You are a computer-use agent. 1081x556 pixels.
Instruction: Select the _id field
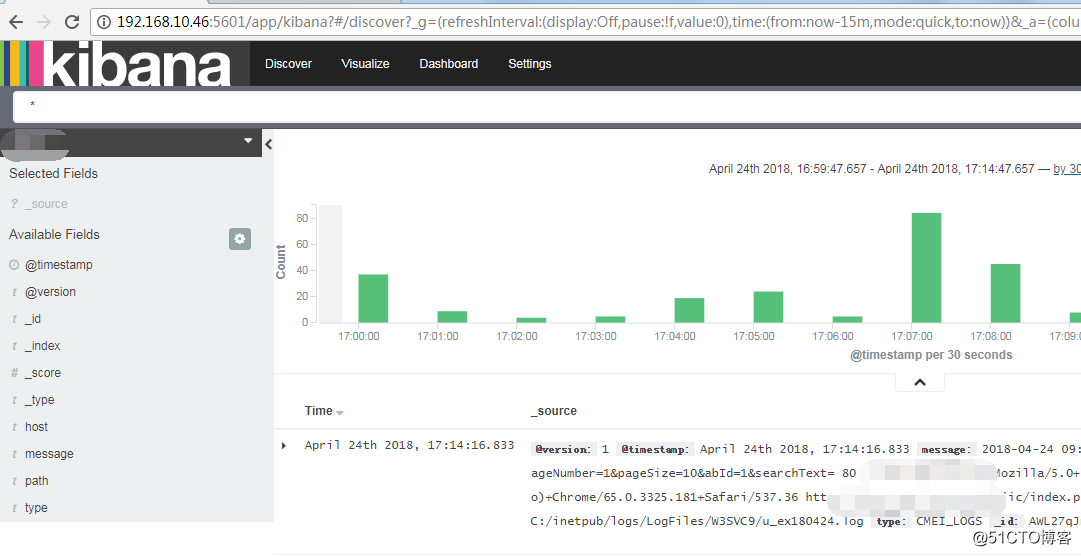click(x=33, y=319)
